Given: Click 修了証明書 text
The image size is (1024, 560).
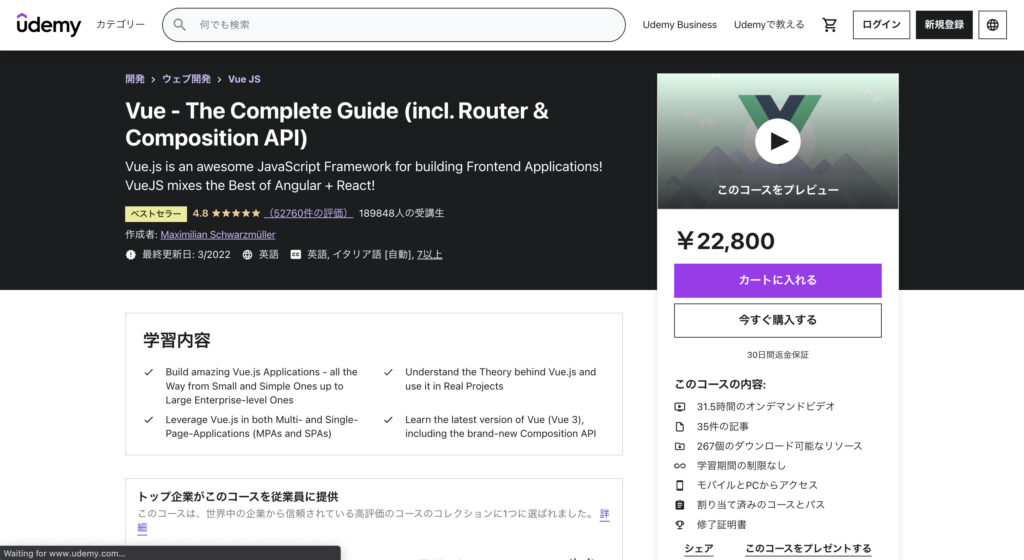Looking at the screenshot, I should coord(721,525).
